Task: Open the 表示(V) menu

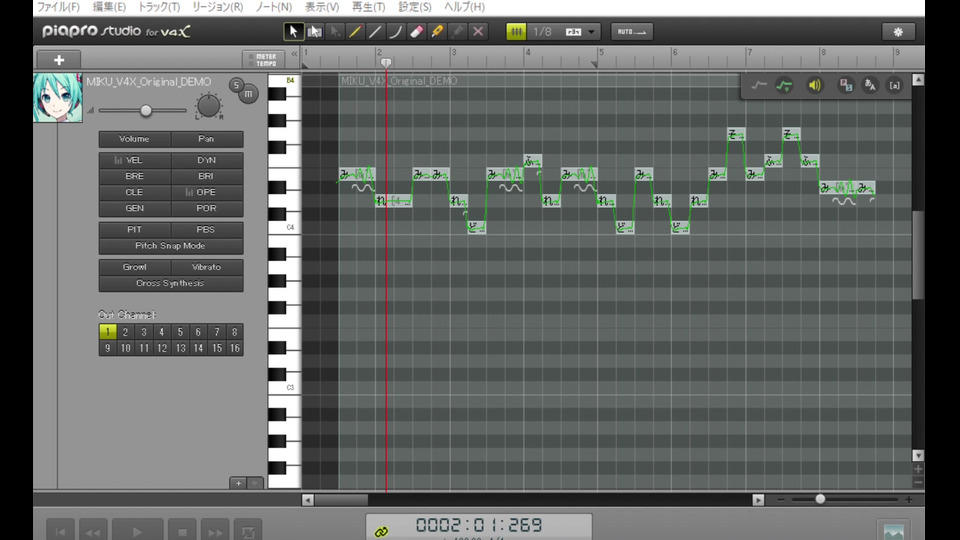Action: [322, 7]
